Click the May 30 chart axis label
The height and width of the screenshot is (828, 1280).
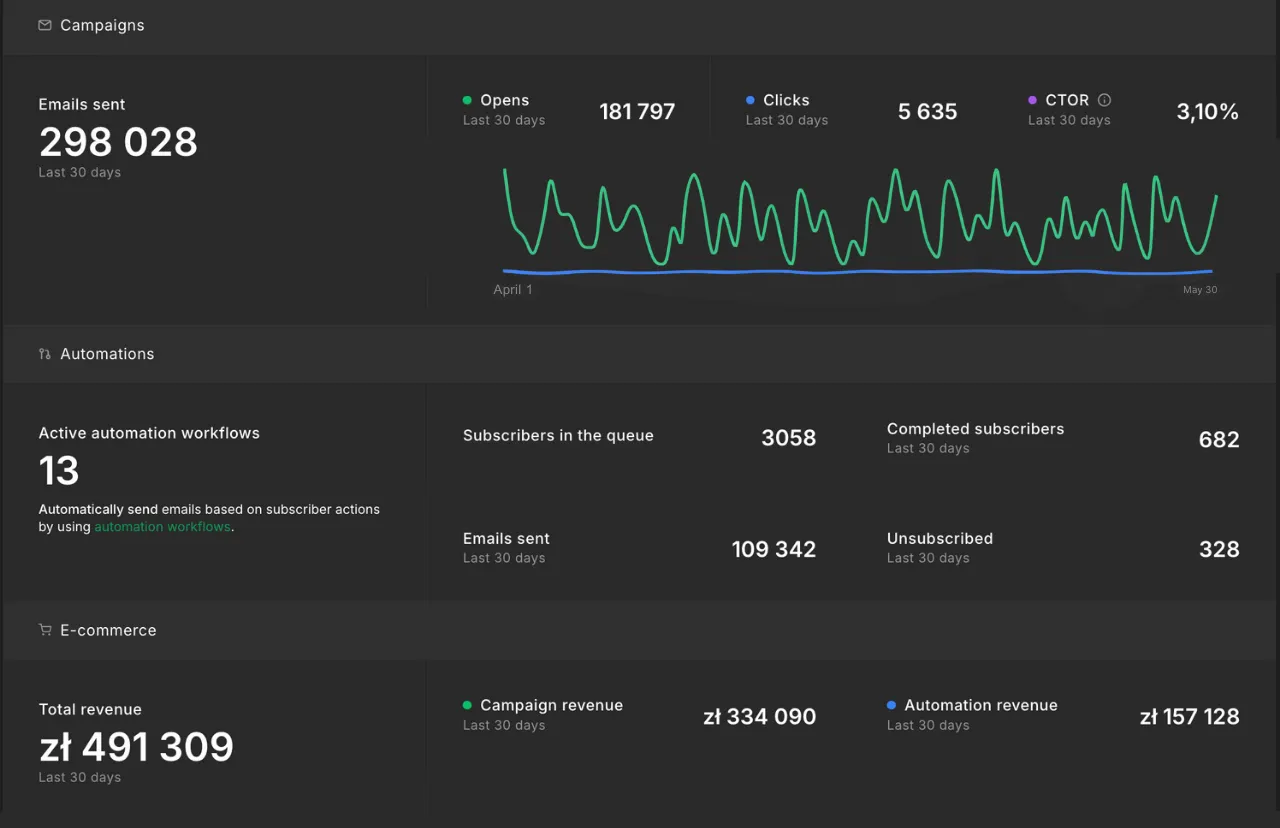tap(1200, 290)
